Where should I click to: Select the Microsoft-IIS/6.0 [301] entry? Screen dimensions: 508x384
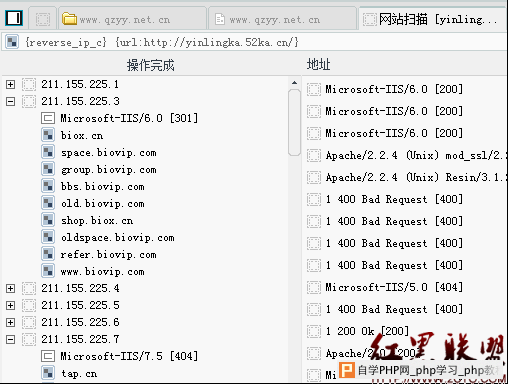click(129, 118)
